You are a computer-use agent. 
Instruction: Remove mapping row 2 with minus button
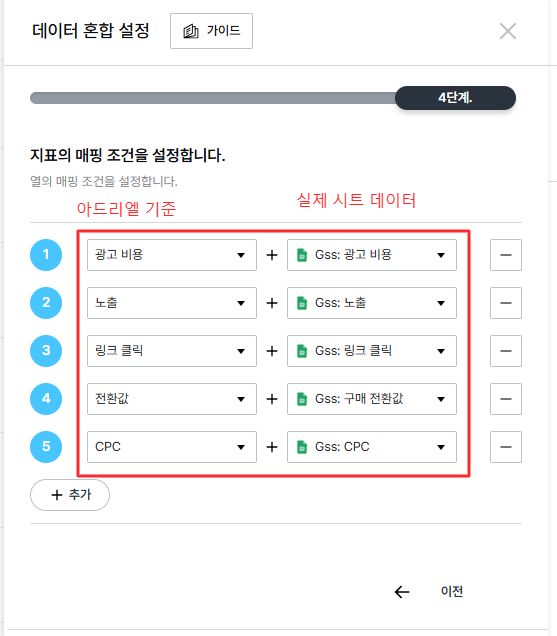(505, 303)
